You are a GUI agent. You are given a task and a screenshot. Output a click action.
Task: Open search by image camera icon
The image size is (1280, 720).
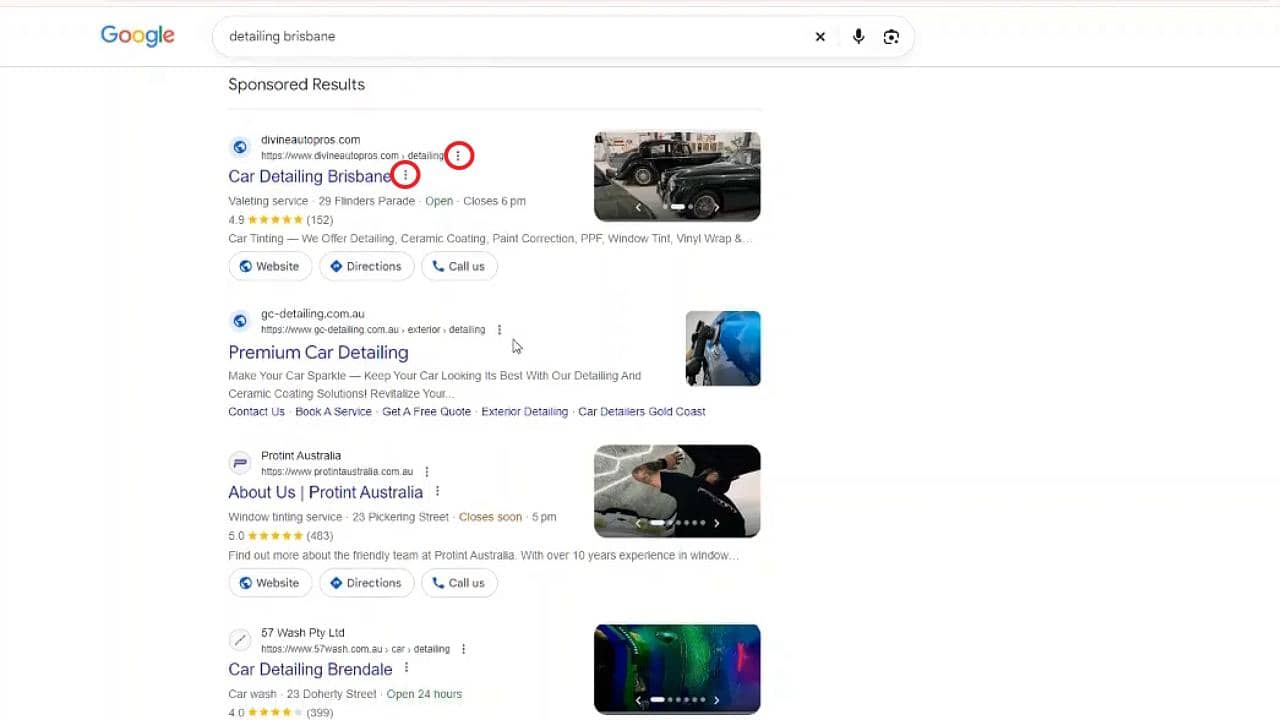pyautogui.click(x=891, y=37)
